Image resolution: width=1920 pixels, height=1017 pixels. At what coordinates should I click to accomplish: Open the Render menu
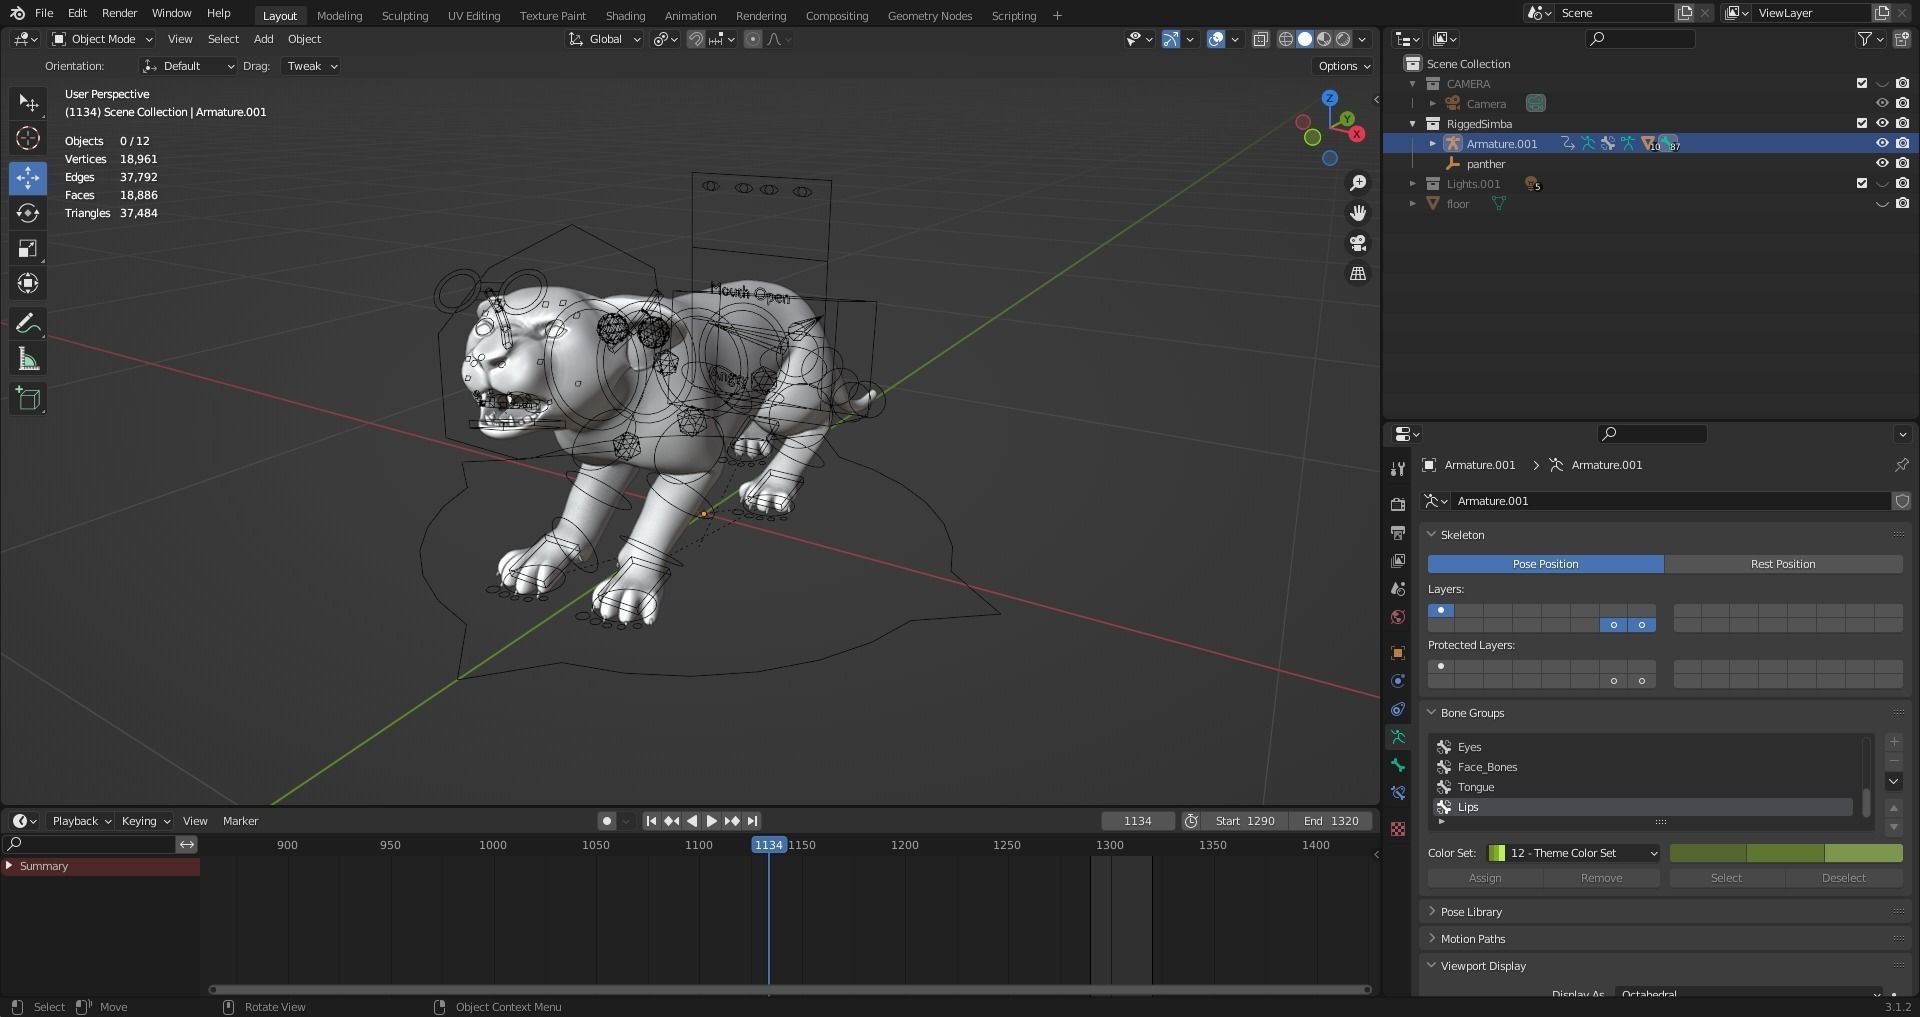pos(119,13)
